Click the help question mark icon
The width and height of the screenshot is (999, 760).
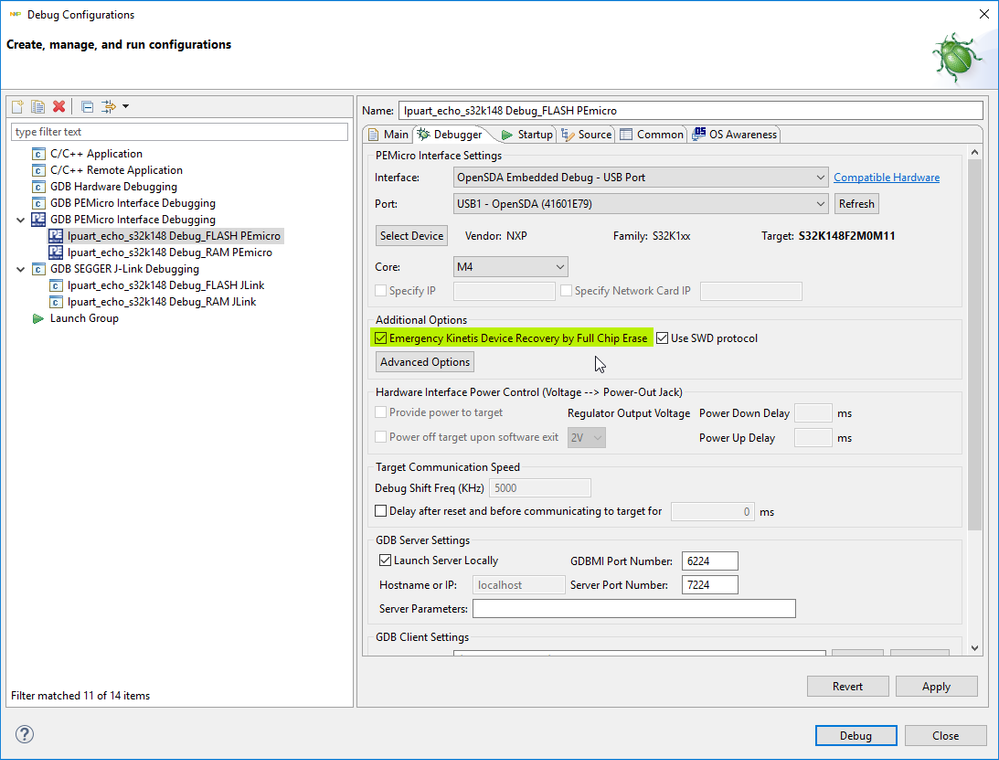(24, 734)
